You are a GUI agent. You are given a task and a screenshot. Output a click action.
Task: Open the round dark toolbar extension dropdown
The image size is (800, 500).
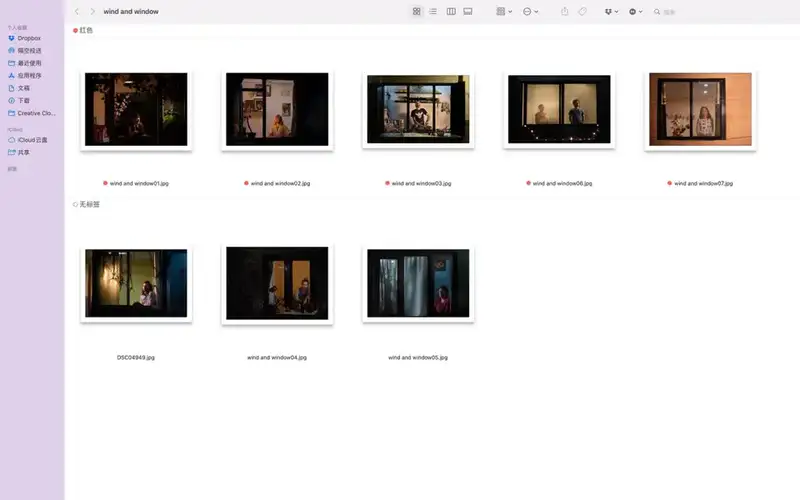(636, 11)
